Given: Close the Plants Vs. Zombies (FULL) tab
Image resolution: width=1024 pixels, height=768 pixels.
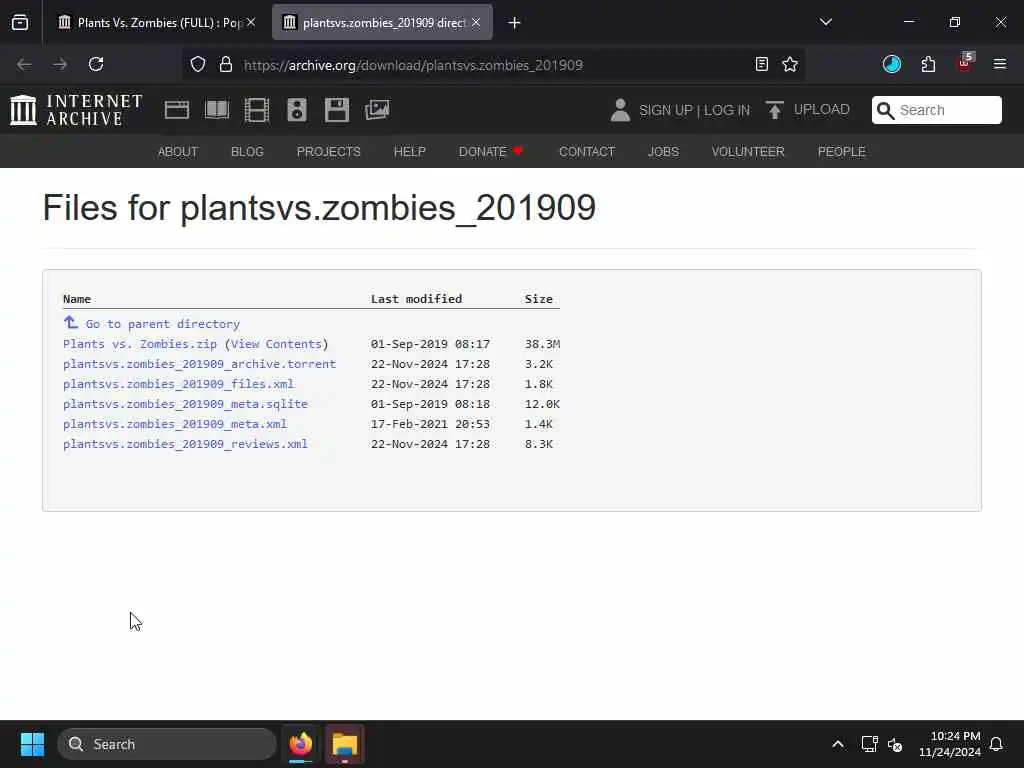Looking at the screenshot, I should [251, 22].
